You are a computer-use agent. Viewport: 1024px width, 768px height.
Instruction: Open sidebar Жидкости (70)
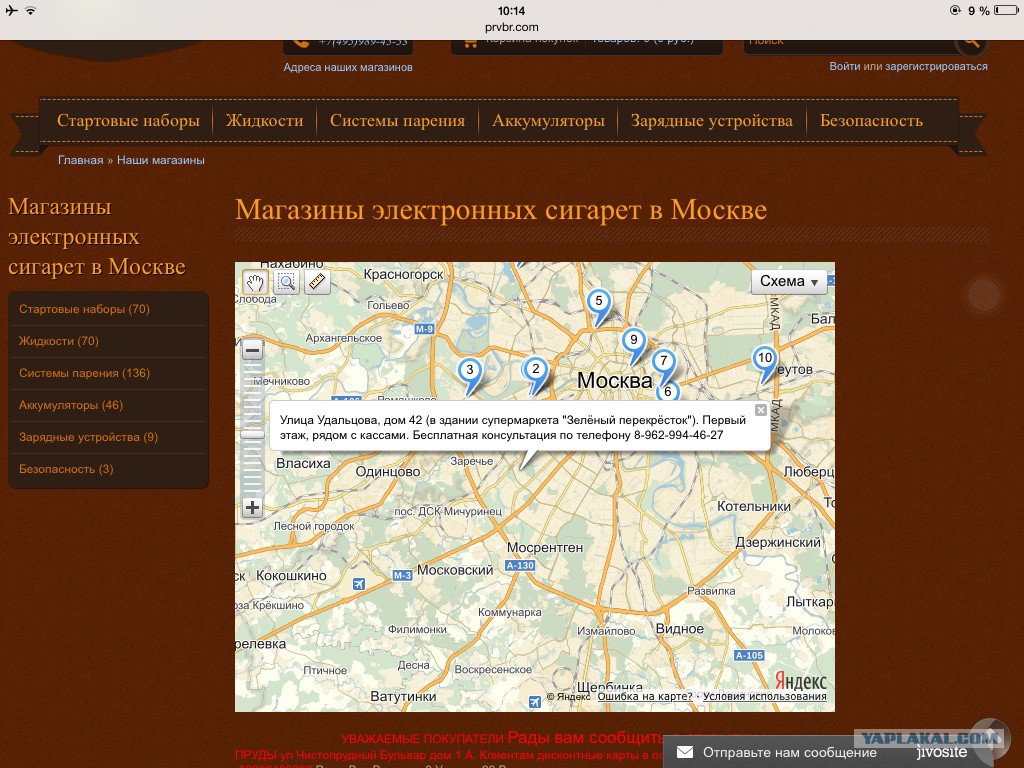pyautogui.click(x=59, y=341)
